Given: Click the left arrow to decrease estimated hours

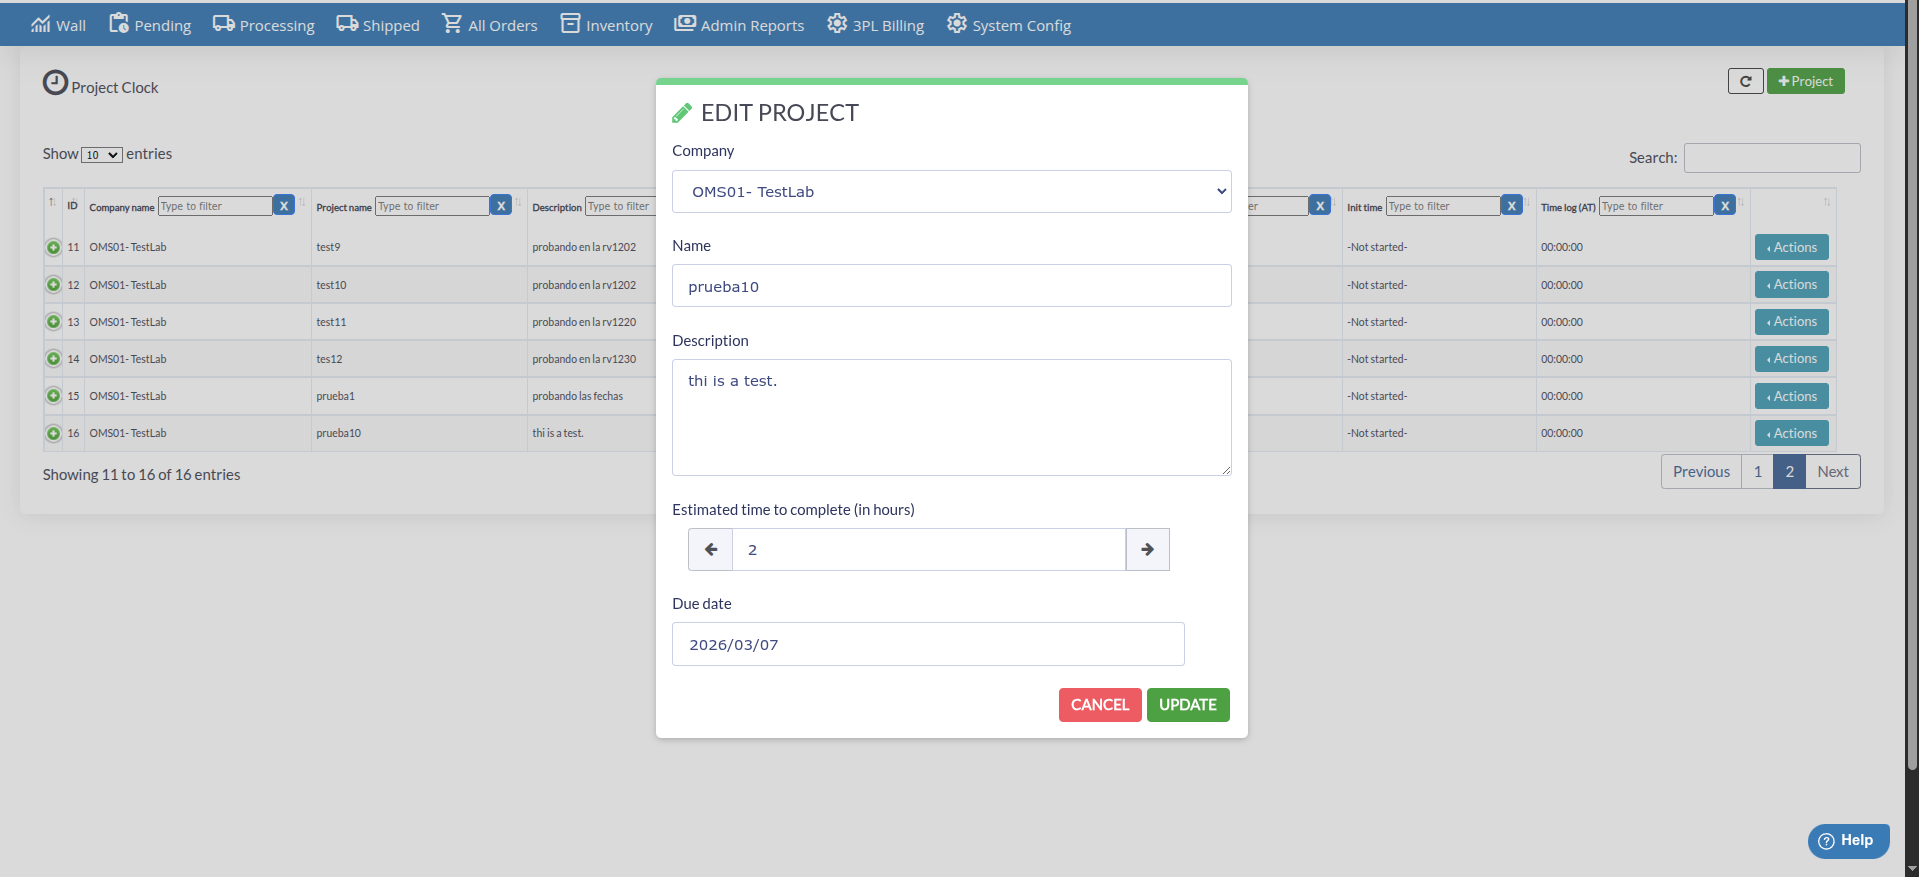Looking at the screenshot, I should (x=710, y=549).
